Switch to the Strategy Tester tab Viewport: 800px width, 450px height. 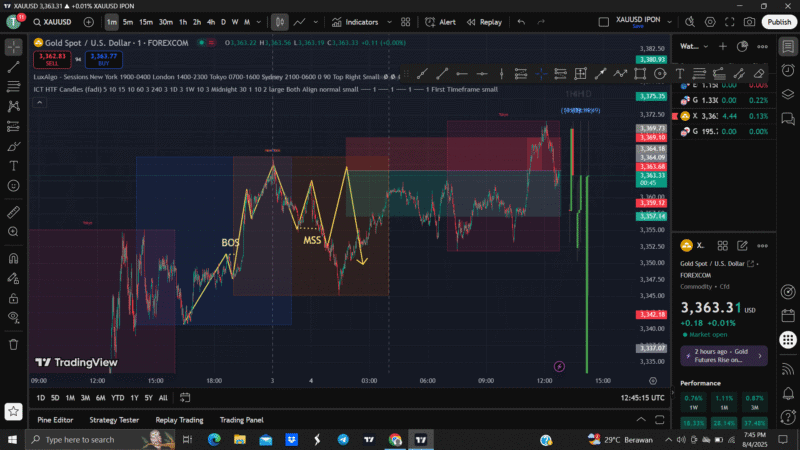click(x=113, y=420)
